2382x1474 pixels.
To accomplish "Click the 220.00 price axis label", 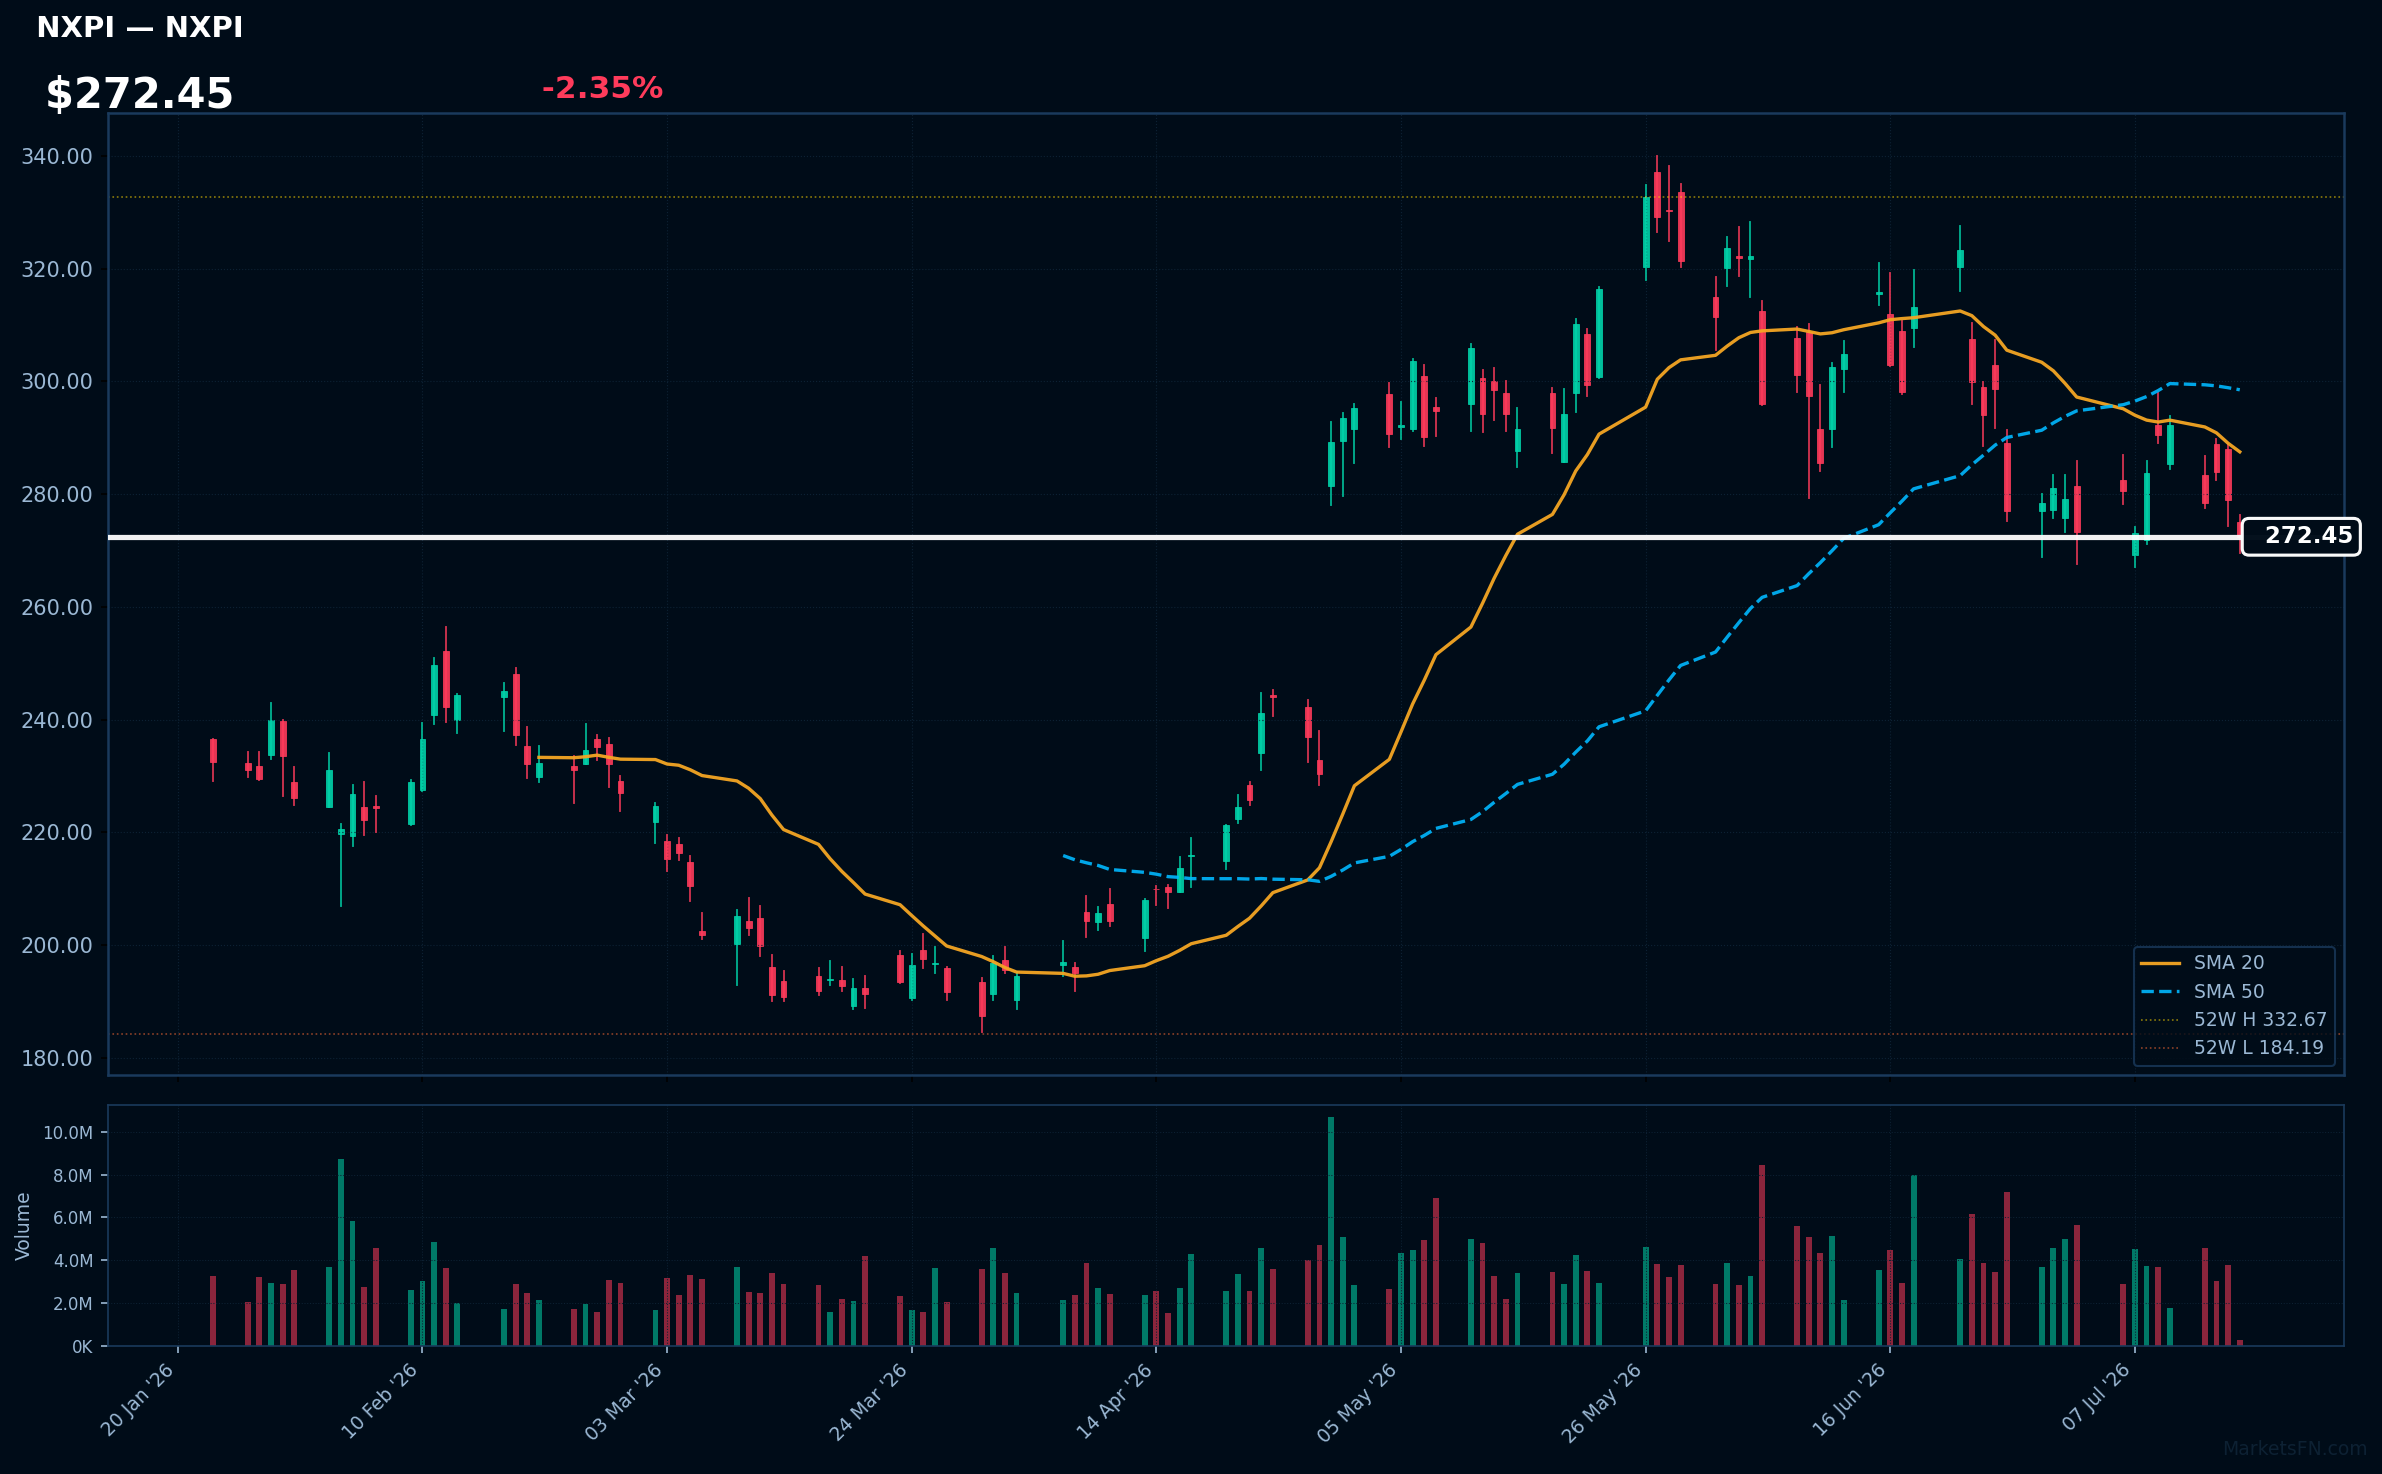I will point(57,833).
